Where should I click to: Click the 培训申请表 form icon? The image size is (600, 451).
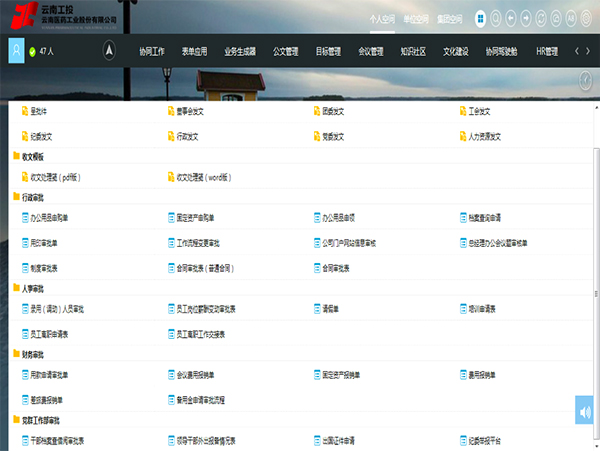pyautogui.click(x=463, y=309)
